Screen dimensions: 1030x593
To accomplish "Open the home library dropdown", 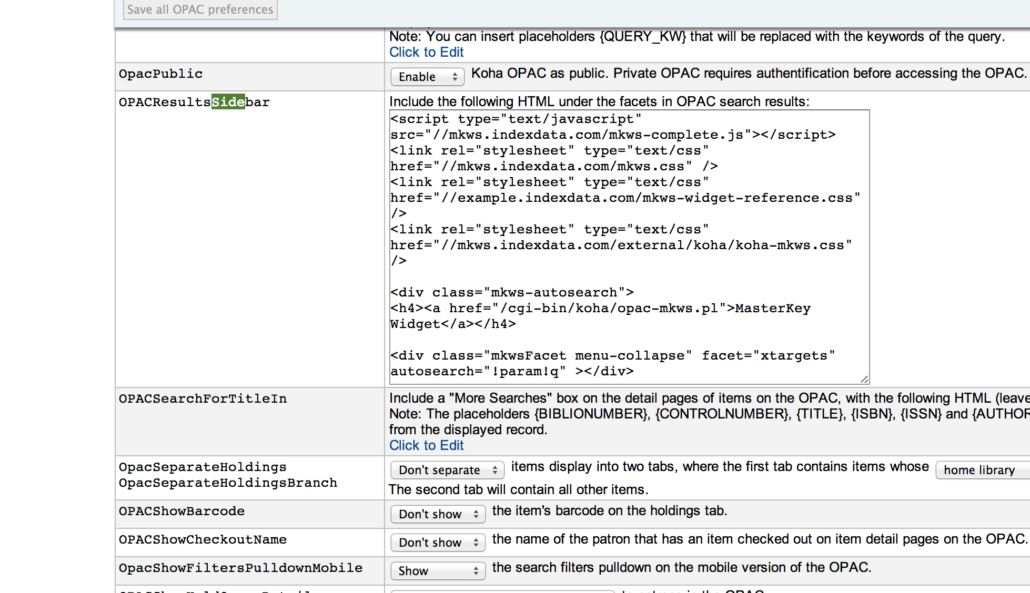I will (983, 470).
